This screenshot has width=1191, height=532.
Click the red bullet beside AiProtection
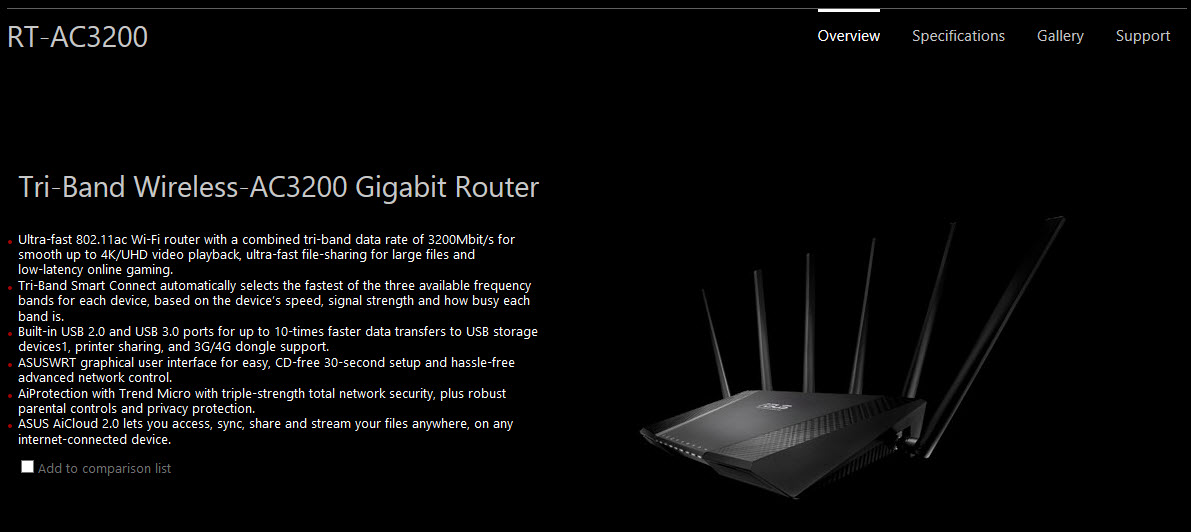(11, 396)
